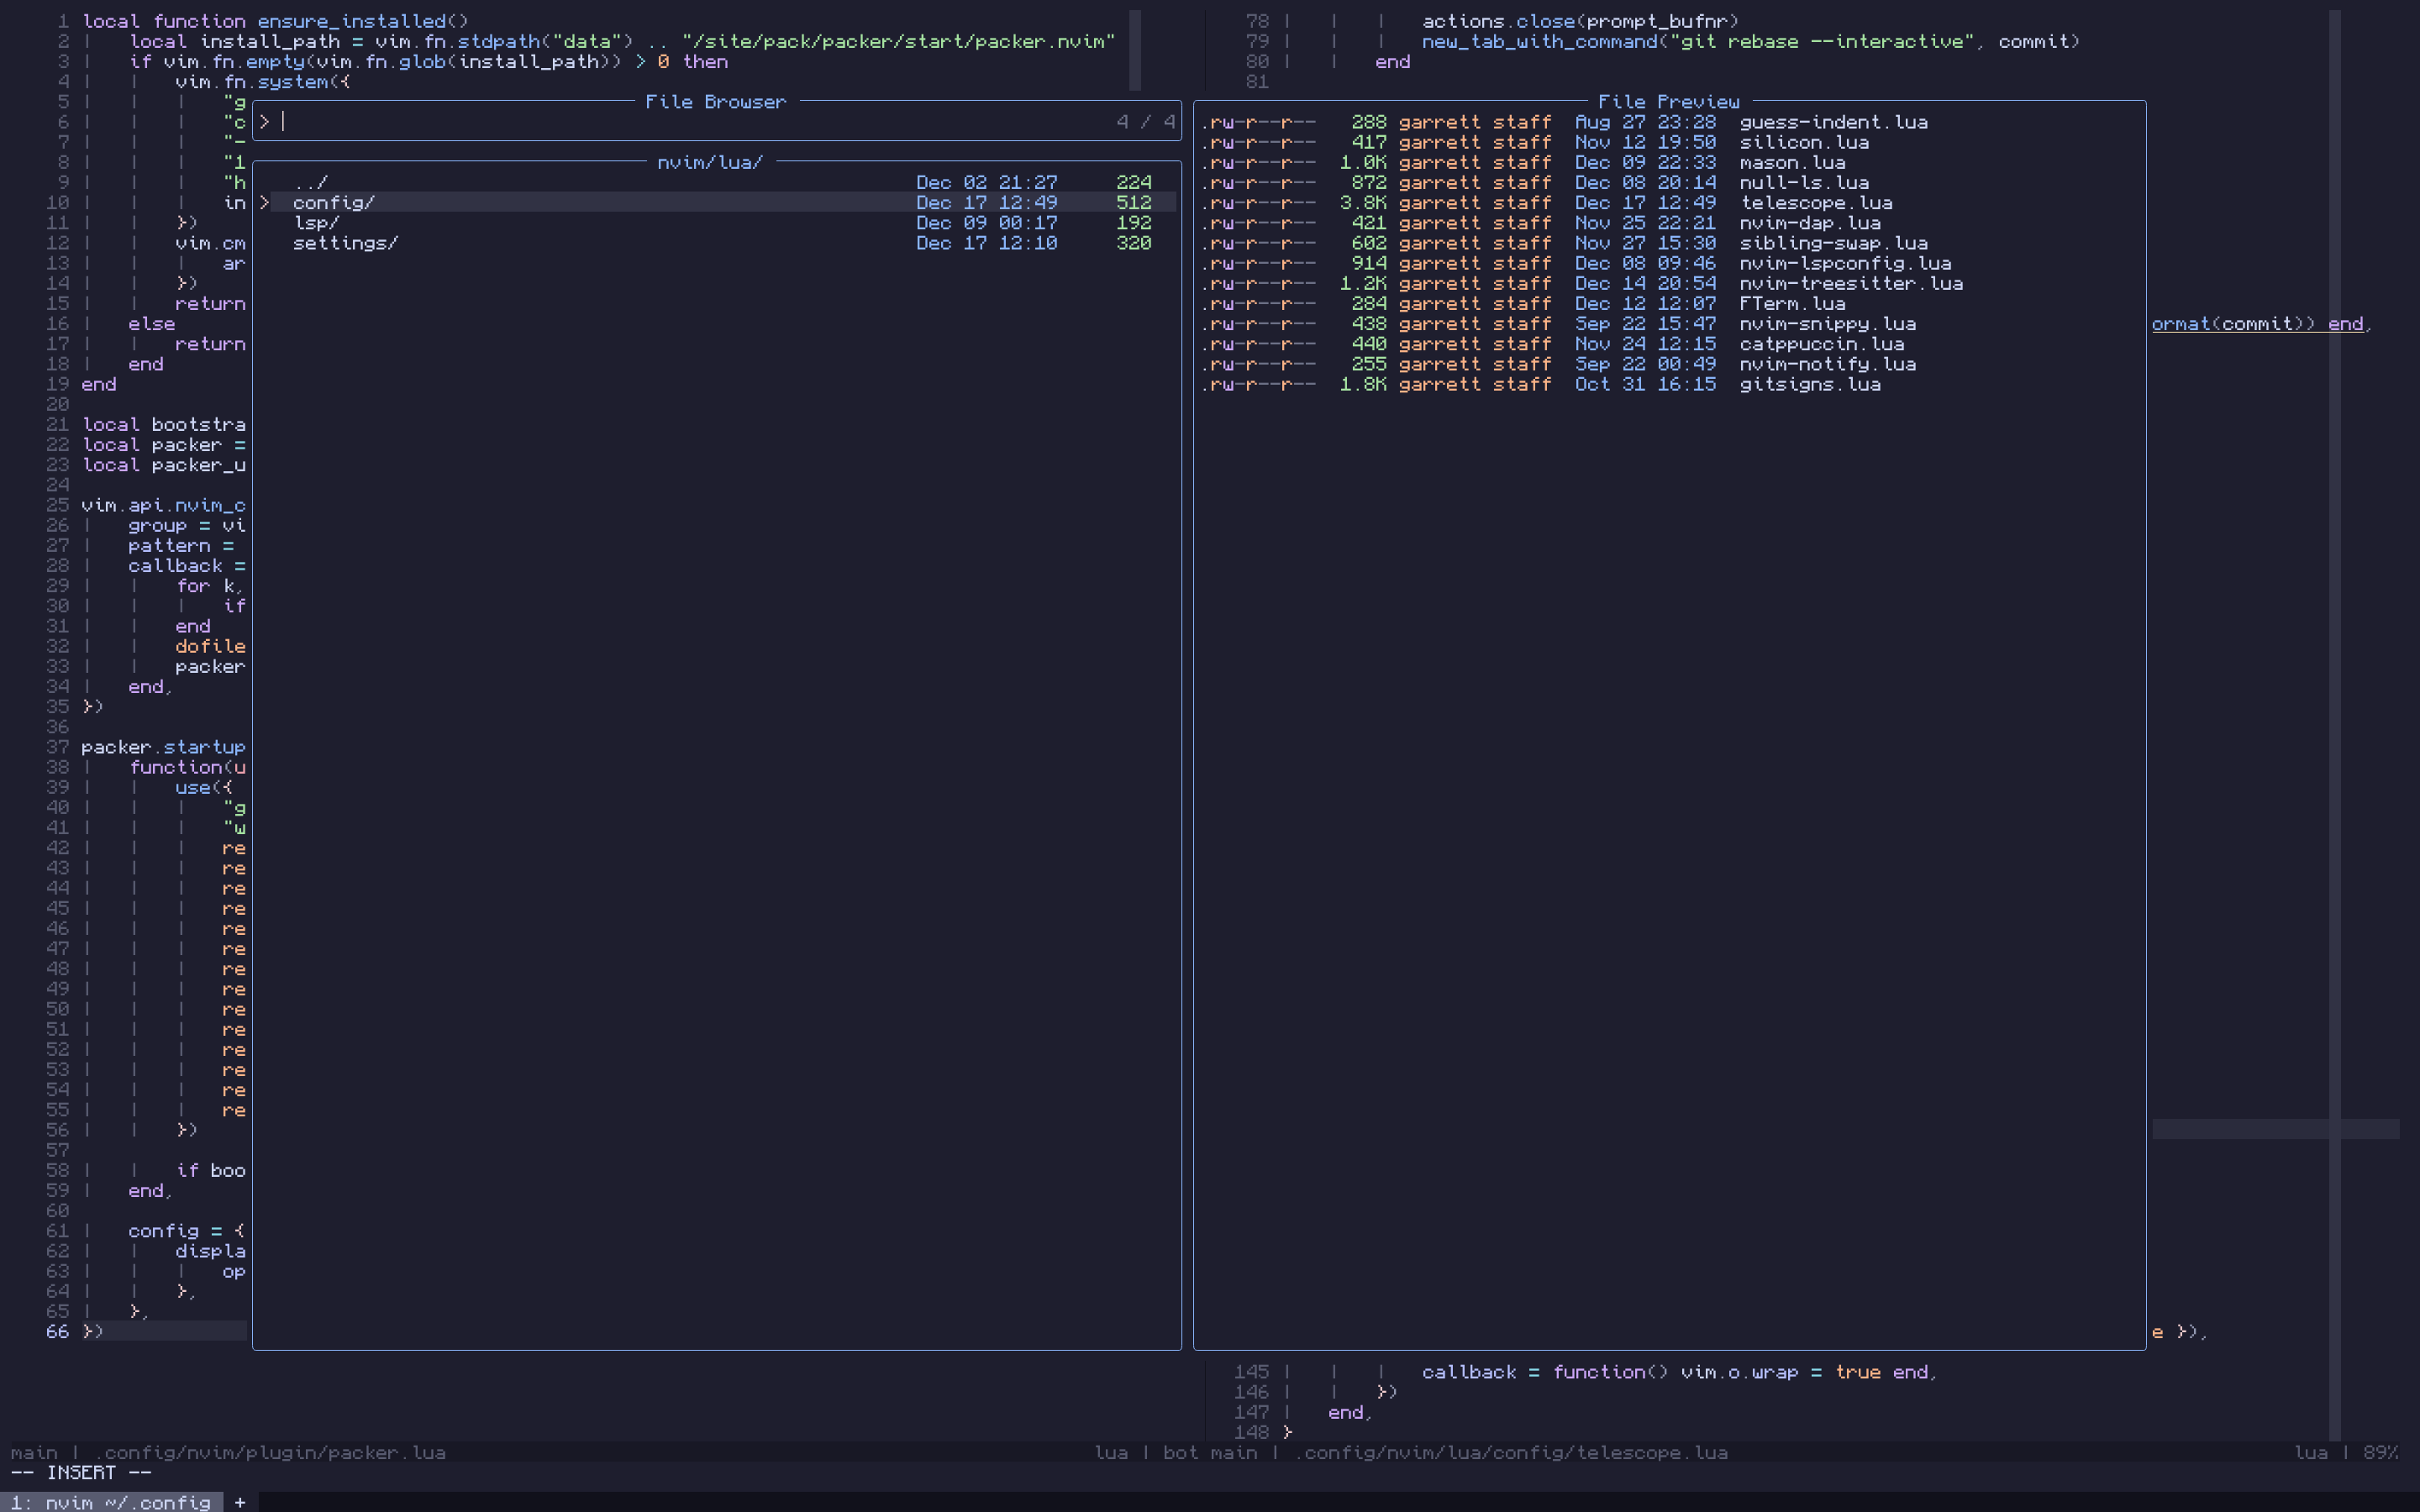This screenshot has height=1512, width=2420.
Task: Click the plus icon to add new tab
Action: (240, 1502)
